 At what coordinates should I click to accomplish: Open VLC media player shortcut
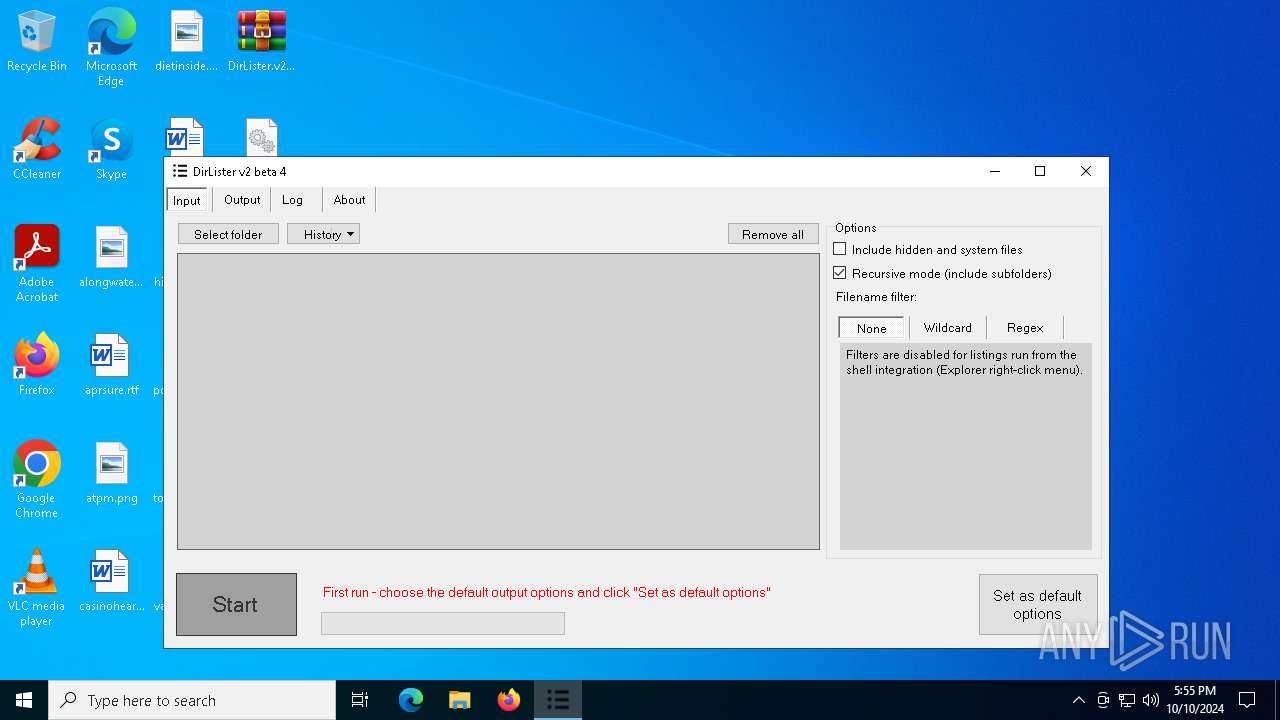pyautogui.click(x=37, y=588)
